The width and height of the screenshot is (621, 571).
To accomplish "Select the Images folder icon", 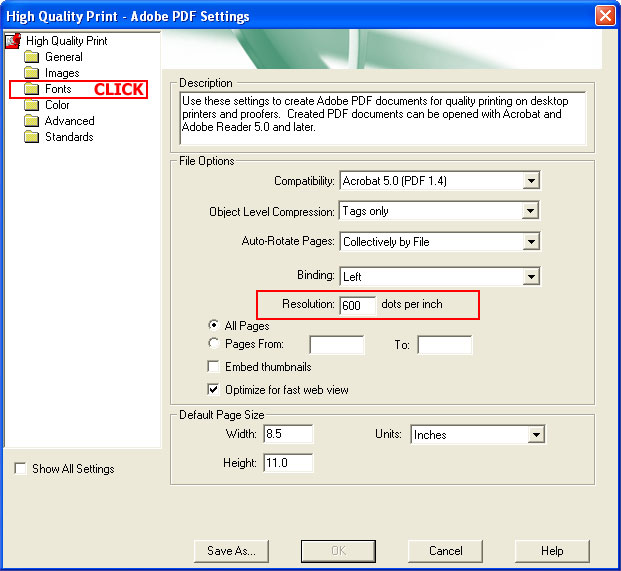I will (31, 73).
